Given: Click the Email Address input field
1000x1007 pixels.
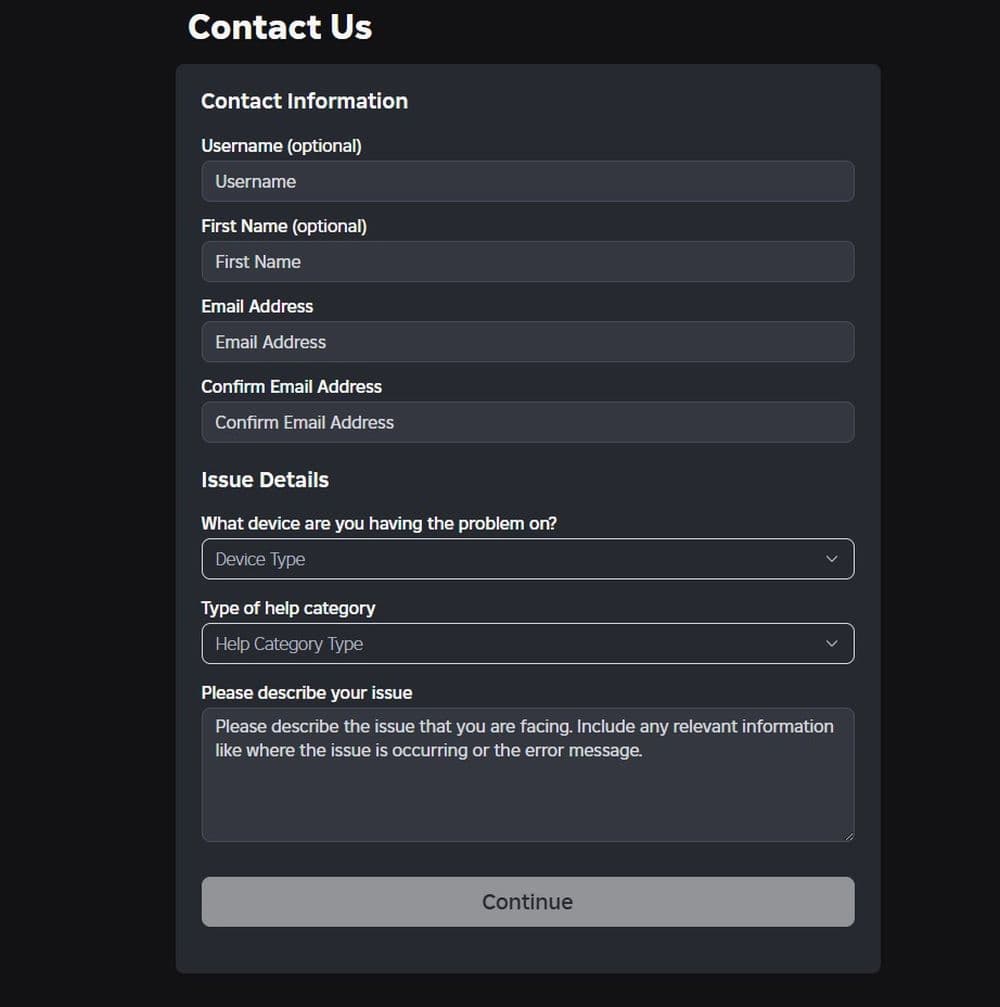Looking at the screenshot, I should coord(527,341).
